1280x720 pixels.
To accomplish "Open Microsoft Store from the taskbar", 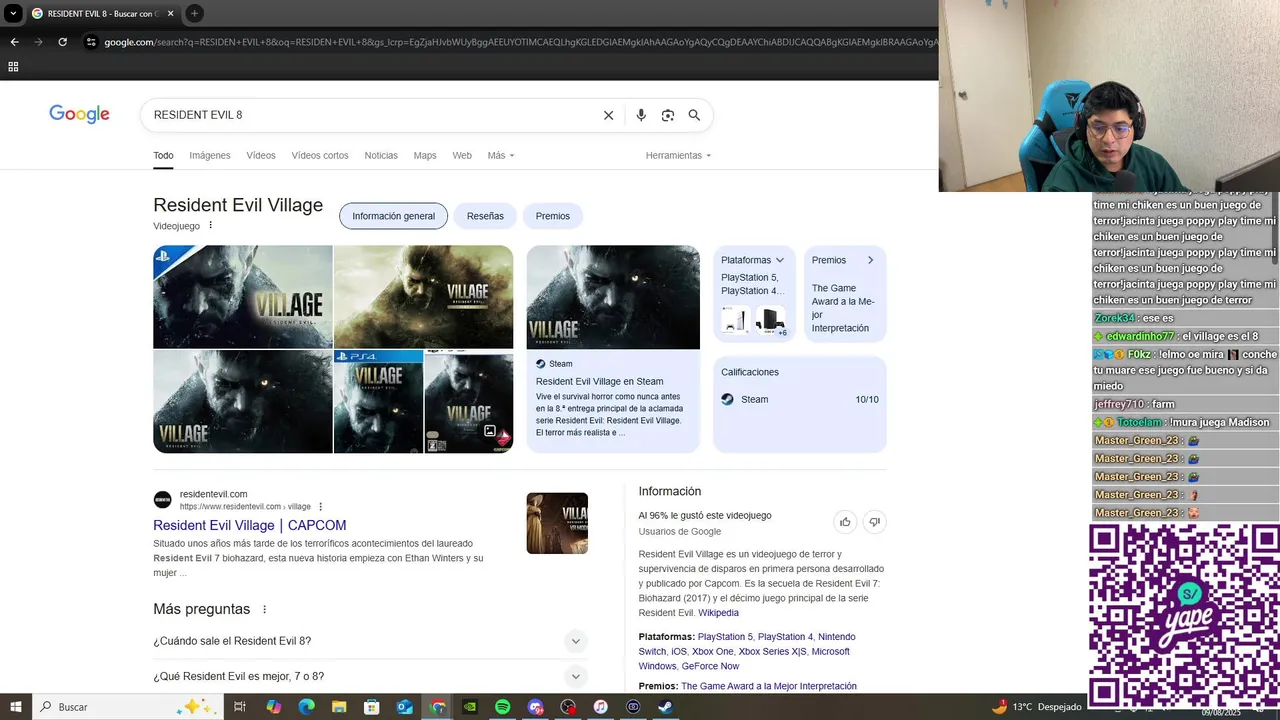I will coord(371,707).
